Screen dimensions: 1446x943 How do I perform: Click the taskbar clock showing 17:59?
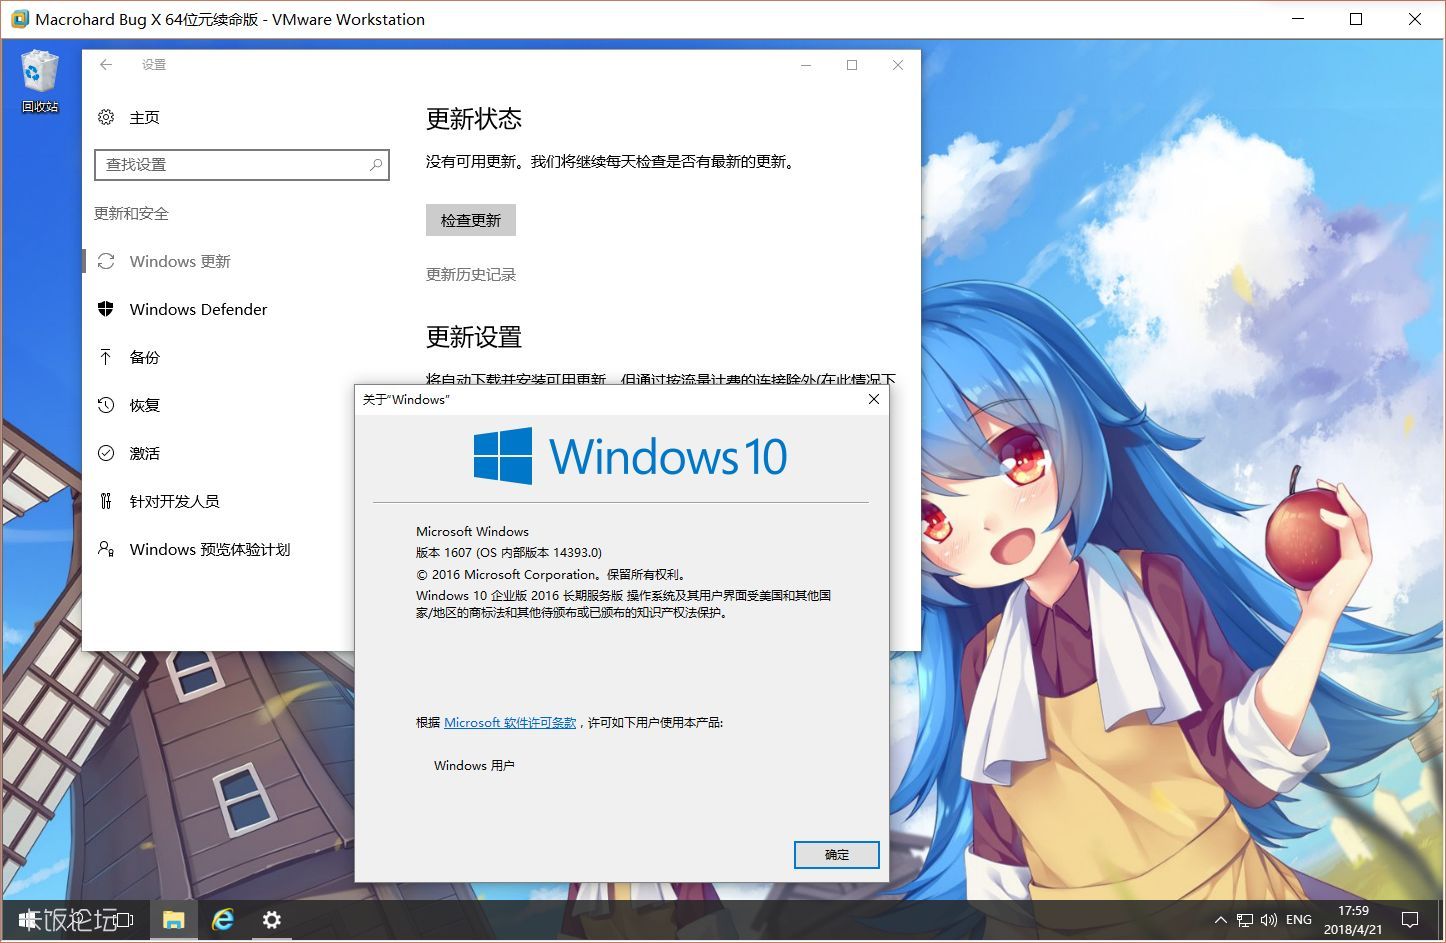(1353, 920)
